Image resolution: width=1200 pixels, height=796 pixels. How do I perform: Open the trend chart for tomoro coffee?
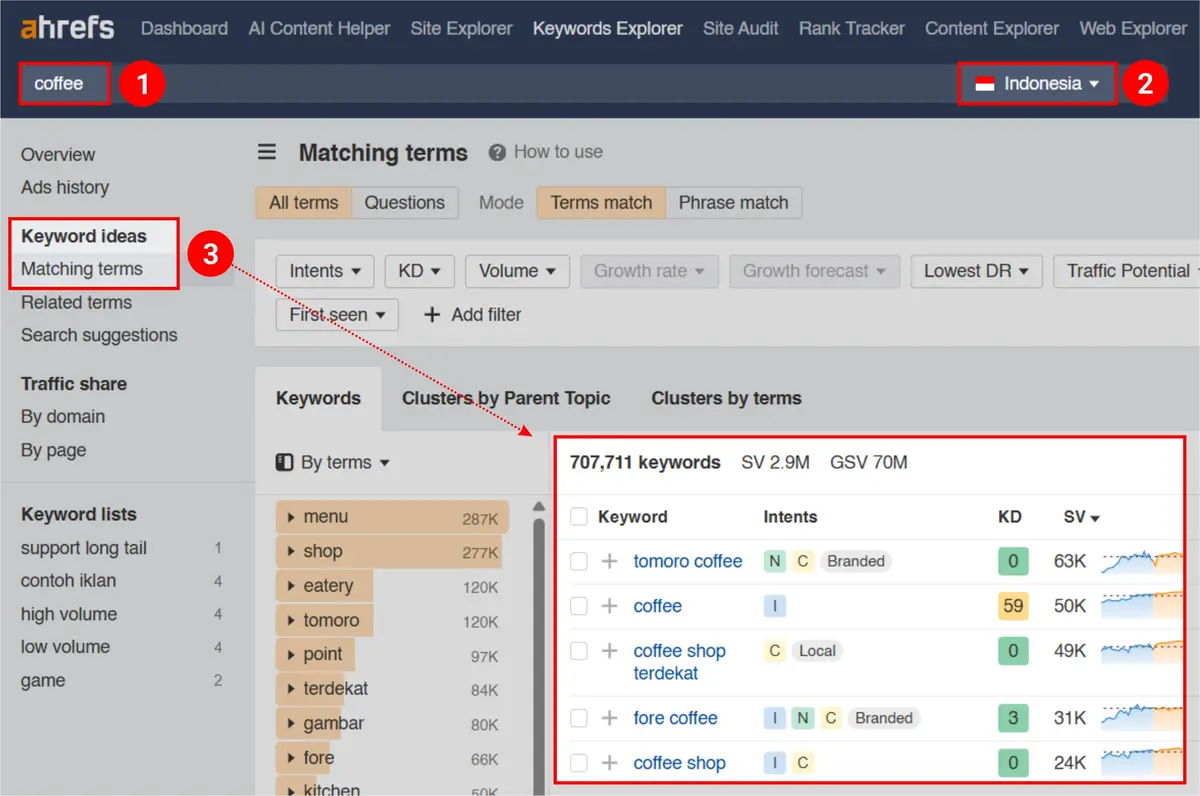tap(1141, 562)
